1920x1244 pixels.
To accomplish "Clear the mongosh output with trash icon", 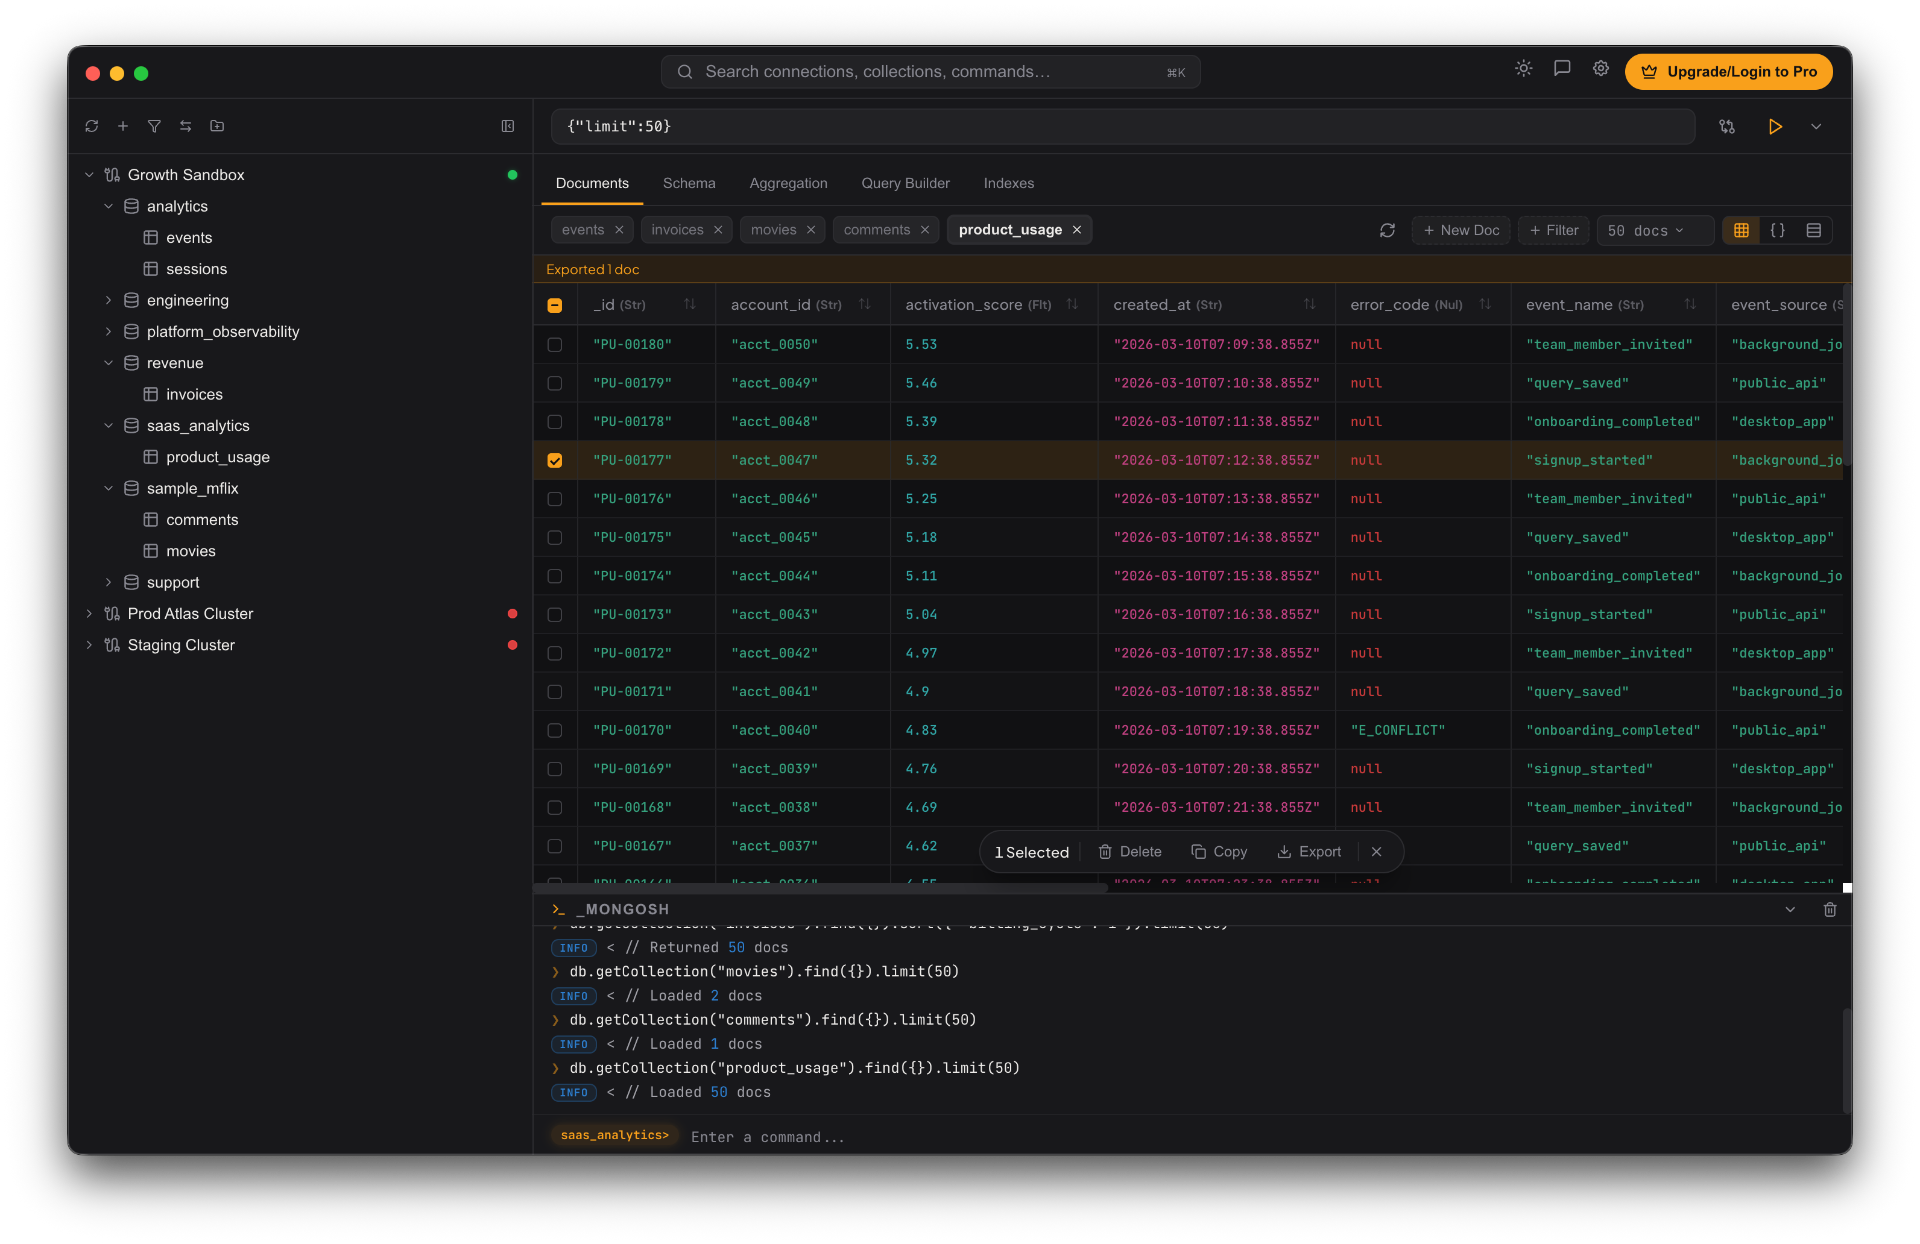I will tap(1830, 910).
